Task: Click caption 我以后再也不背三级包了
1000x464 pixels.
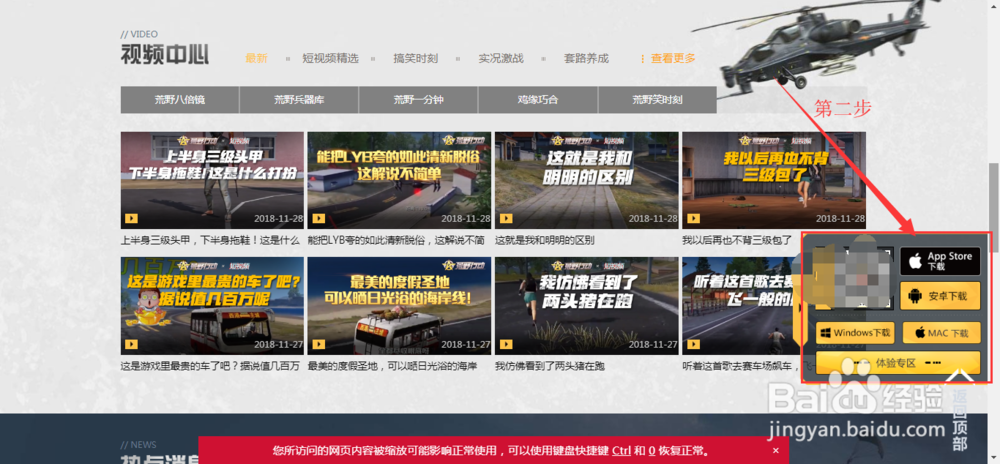Action: (737, 241)
